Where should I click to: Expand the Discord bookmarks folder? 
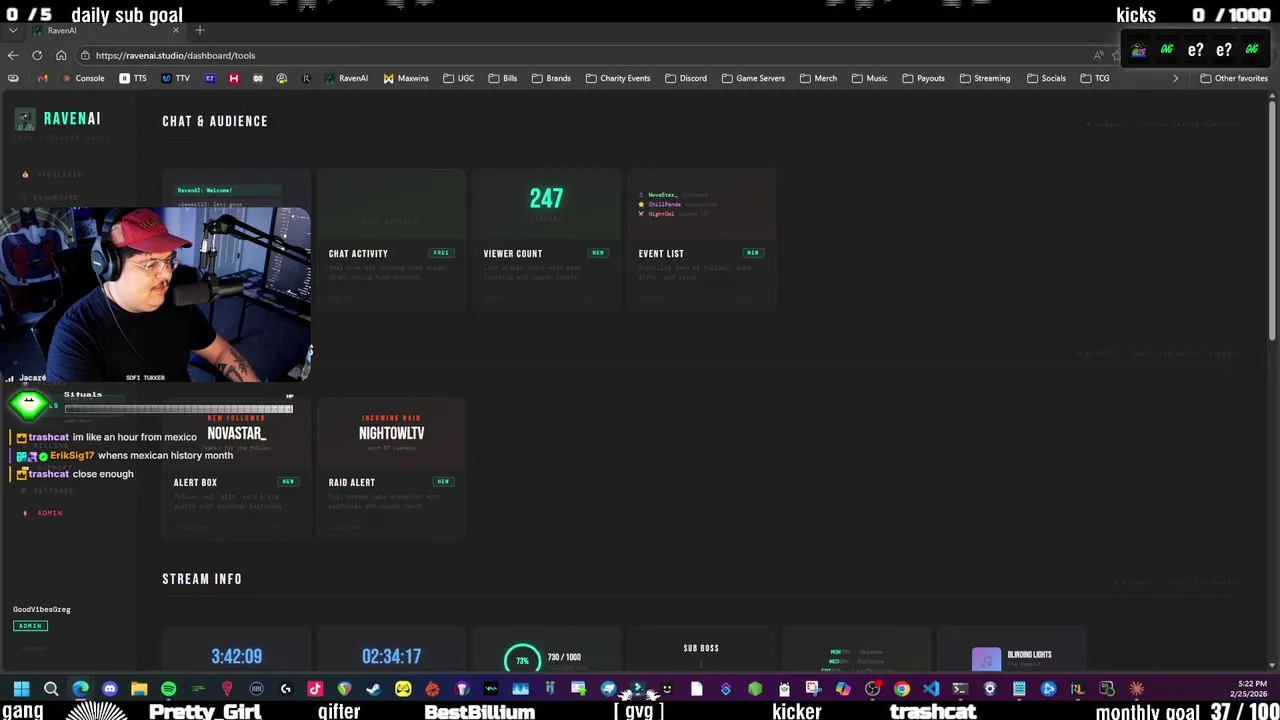click(686, 78)
